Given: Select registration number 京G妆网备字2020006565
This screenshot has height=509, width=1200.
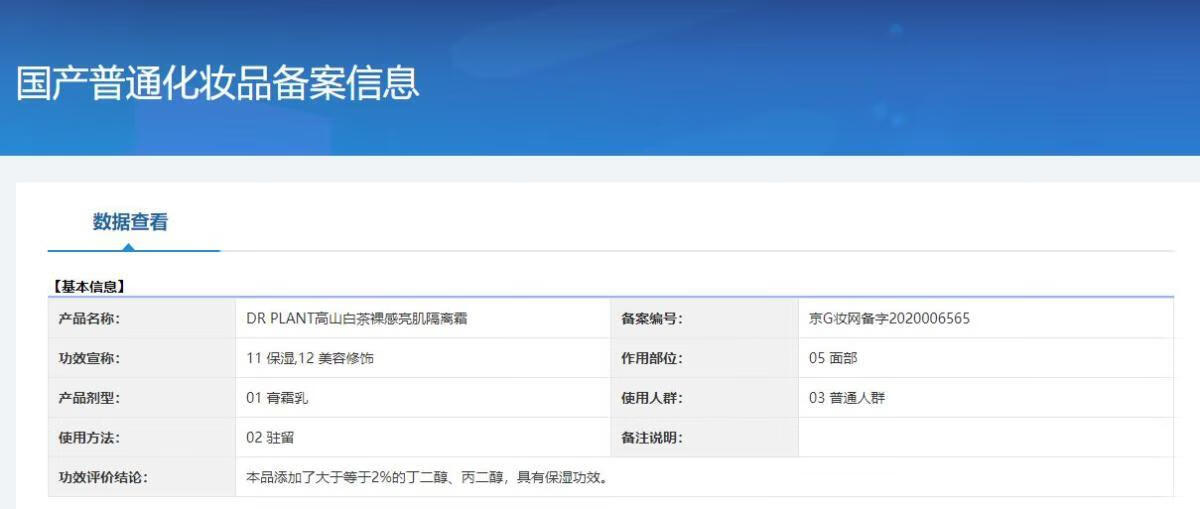Looking at the screenshot, I should [x=889, y=319].
